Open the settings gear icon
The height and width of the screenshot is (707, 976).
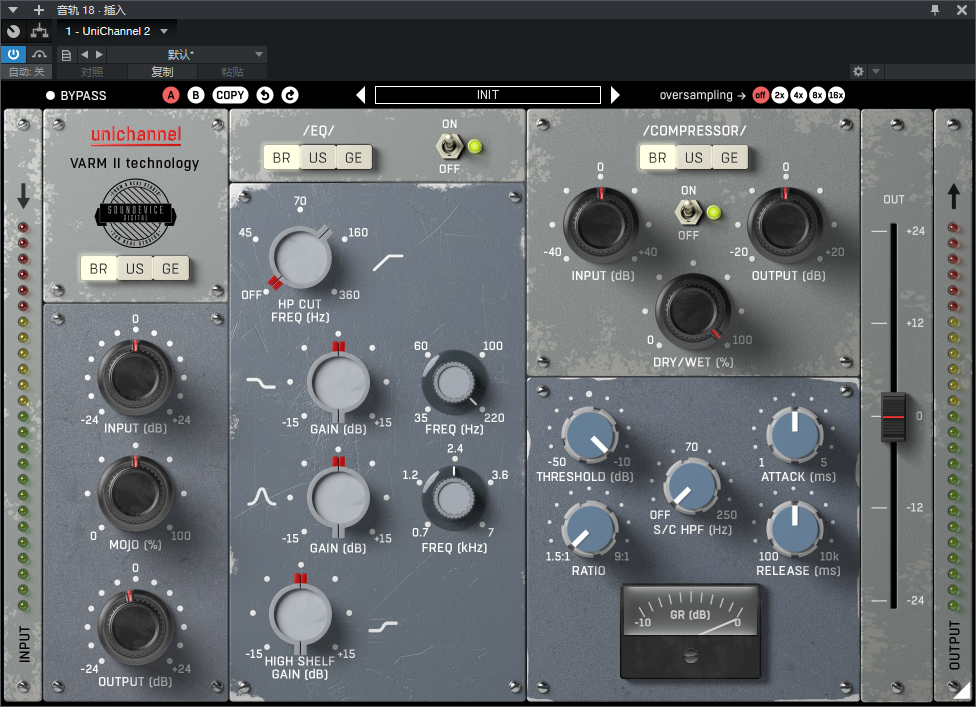858,72
